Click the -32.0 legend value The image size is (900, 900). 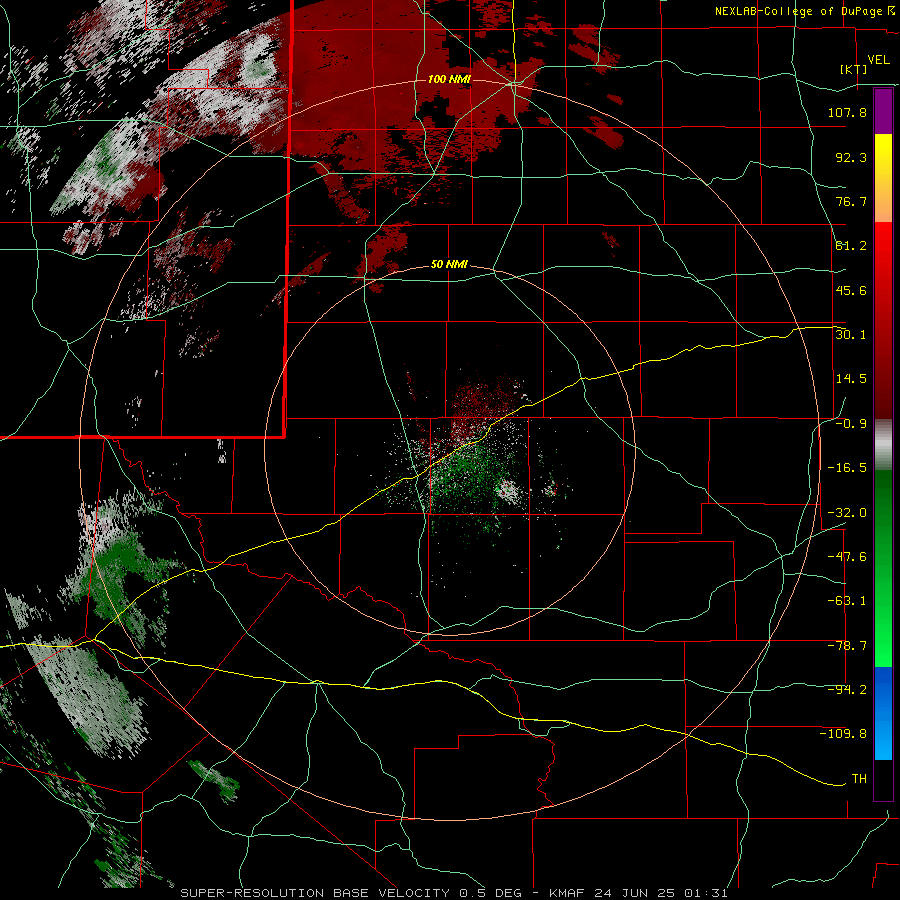(847, 513)
